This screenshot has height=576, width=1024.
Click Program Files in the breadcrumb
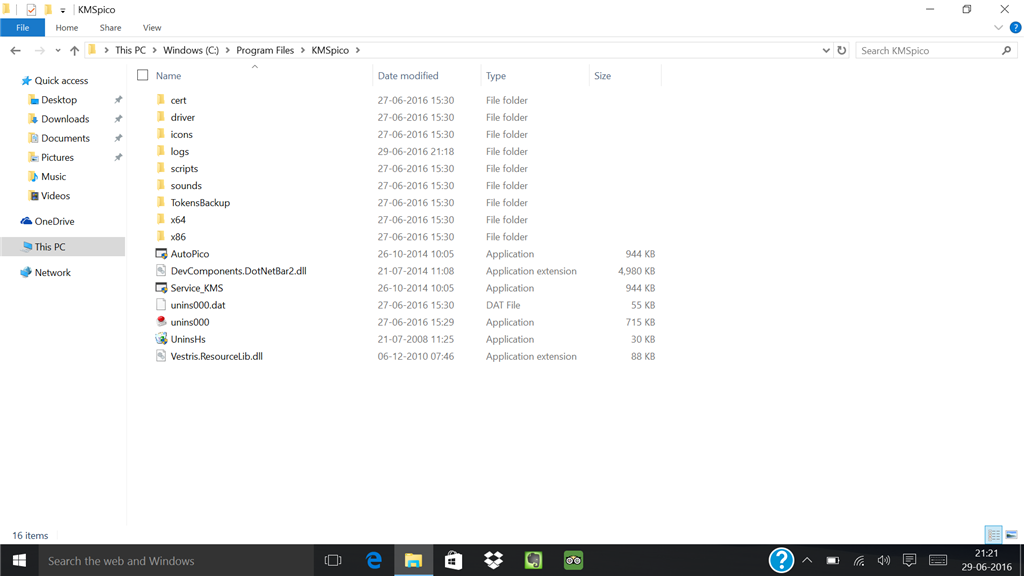click(x=265, y=50)
